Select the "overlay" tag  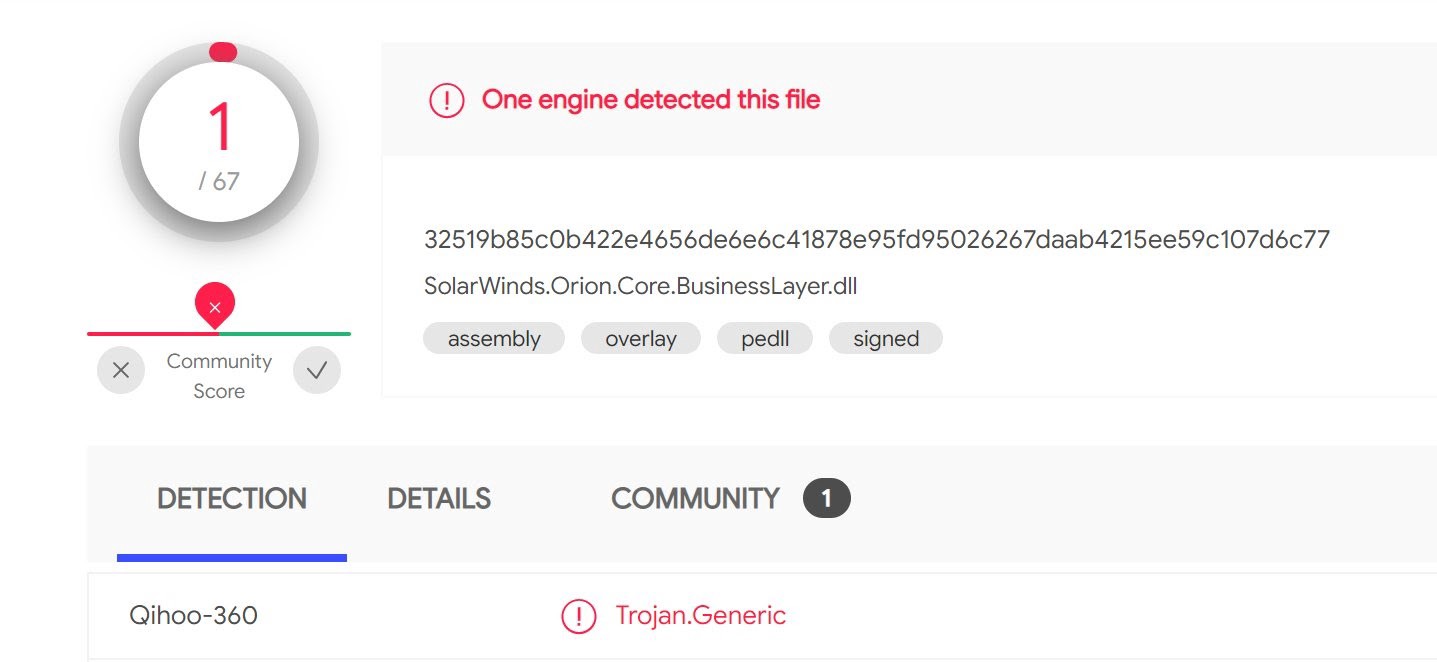tap(641, 339)
